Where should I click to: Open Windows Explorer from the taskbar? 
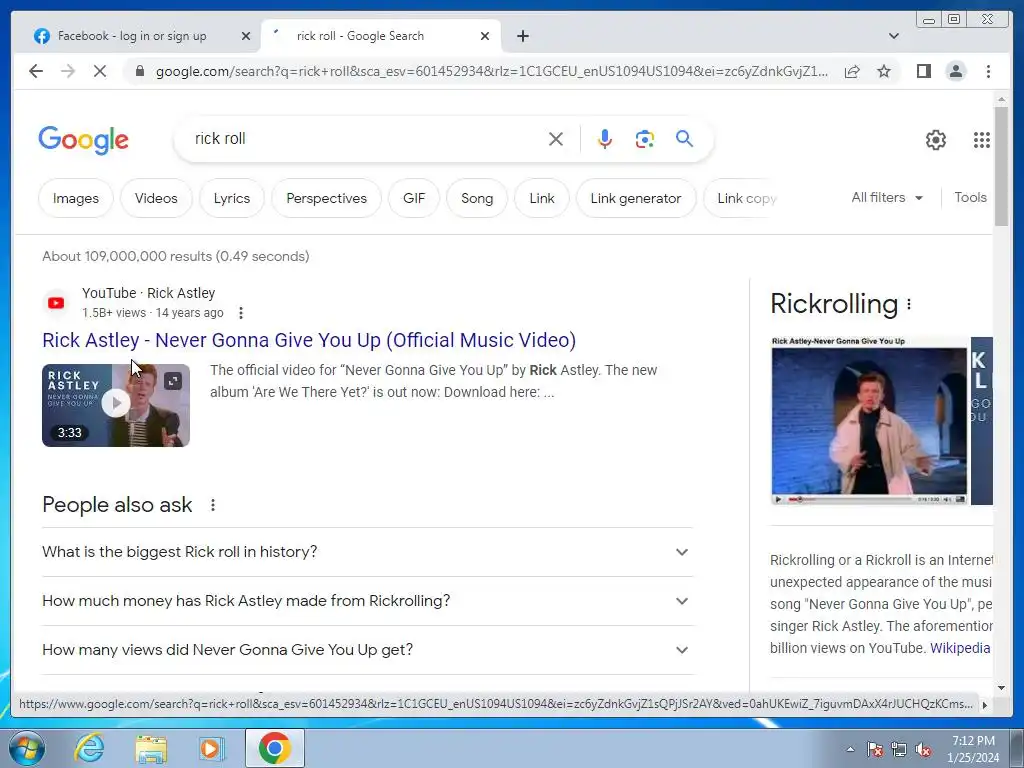click(151, 748)
